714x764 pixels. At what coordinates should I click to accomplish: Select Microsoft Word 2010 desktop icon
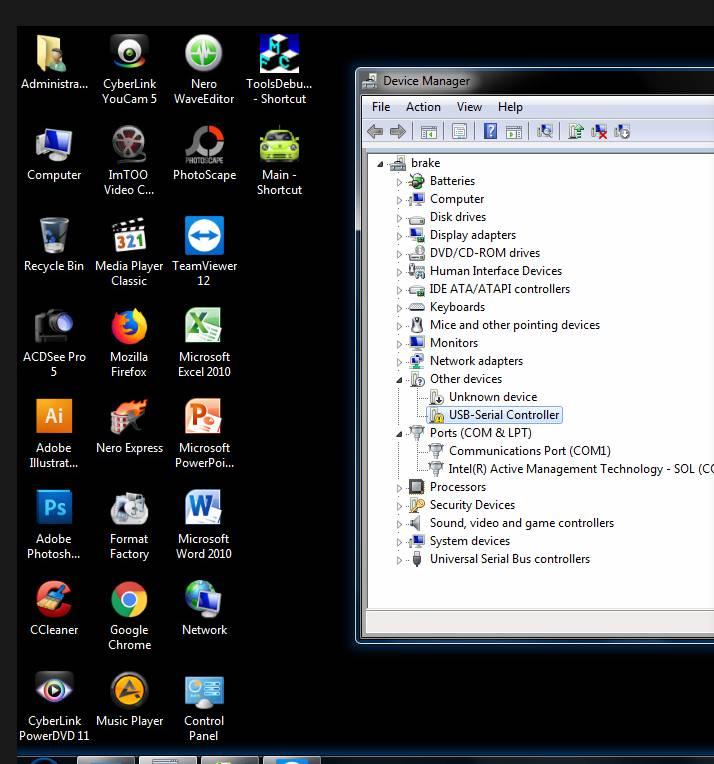click(x=204, y=525)
